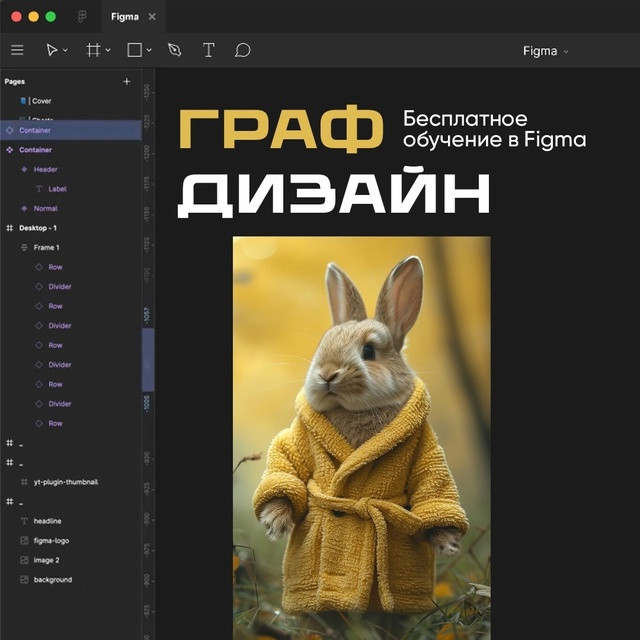Expand the Move tool dropdown chevron

[x=65, y=51]
